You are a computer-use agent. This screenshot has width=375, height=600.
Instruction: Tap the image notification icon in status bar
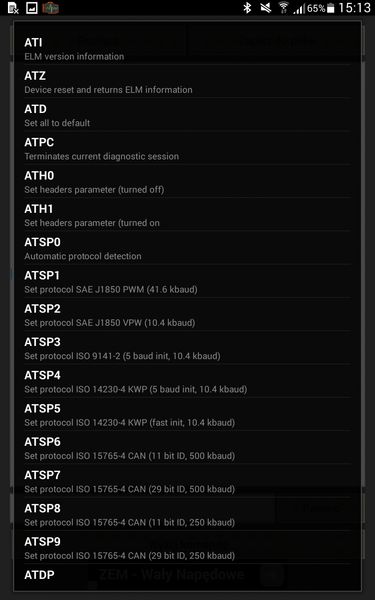click(x=31, y=8)
